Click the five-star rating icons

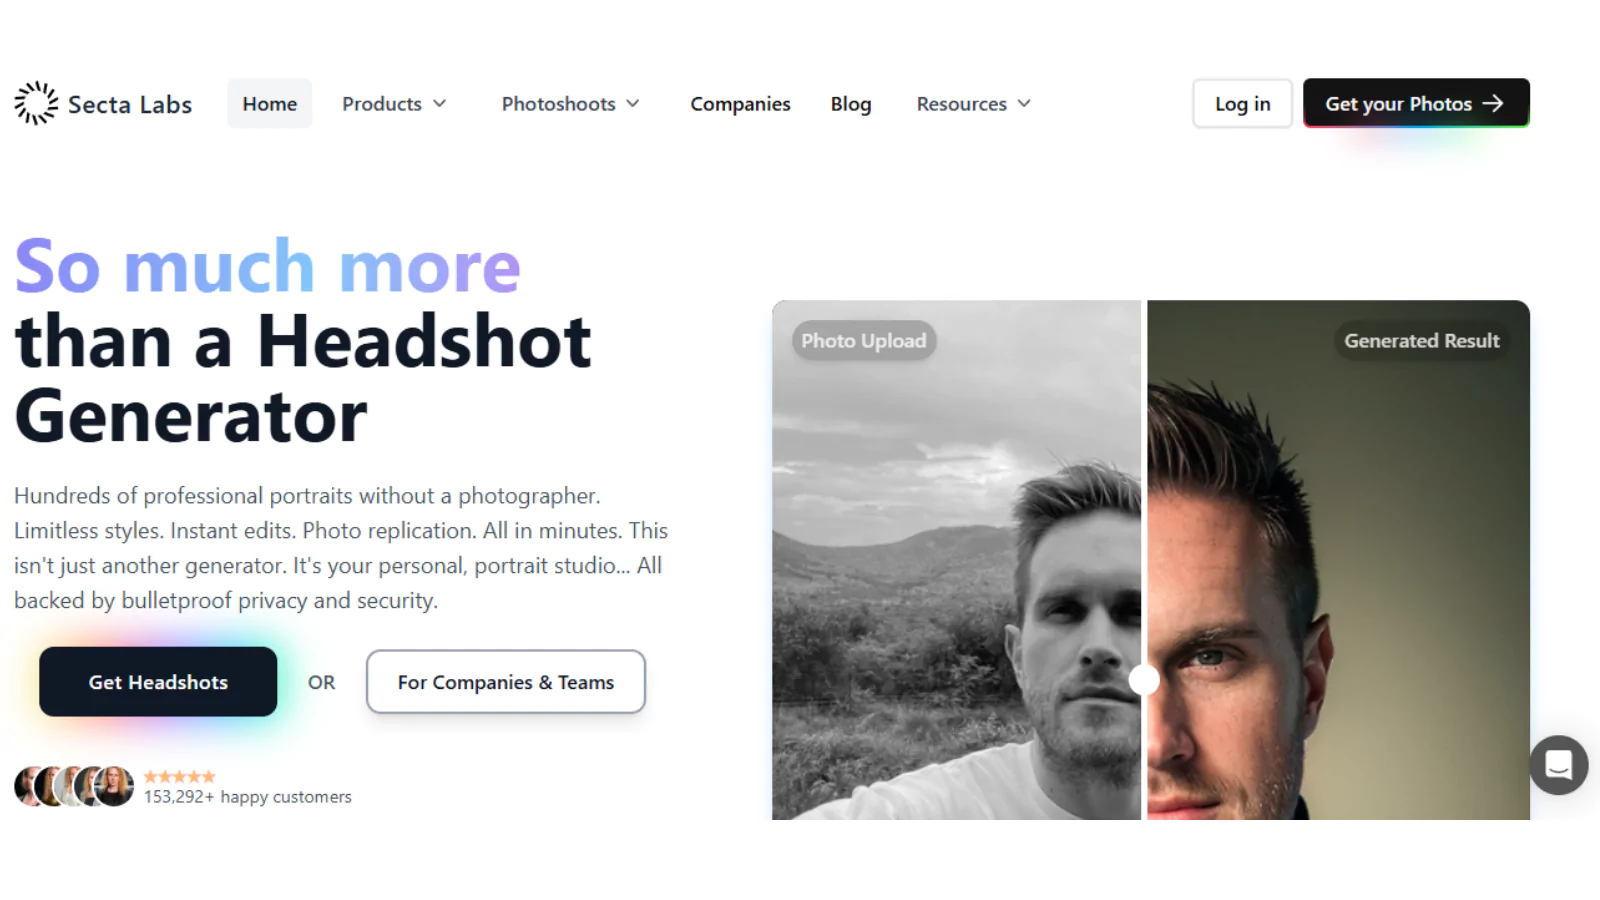[179, 776]
